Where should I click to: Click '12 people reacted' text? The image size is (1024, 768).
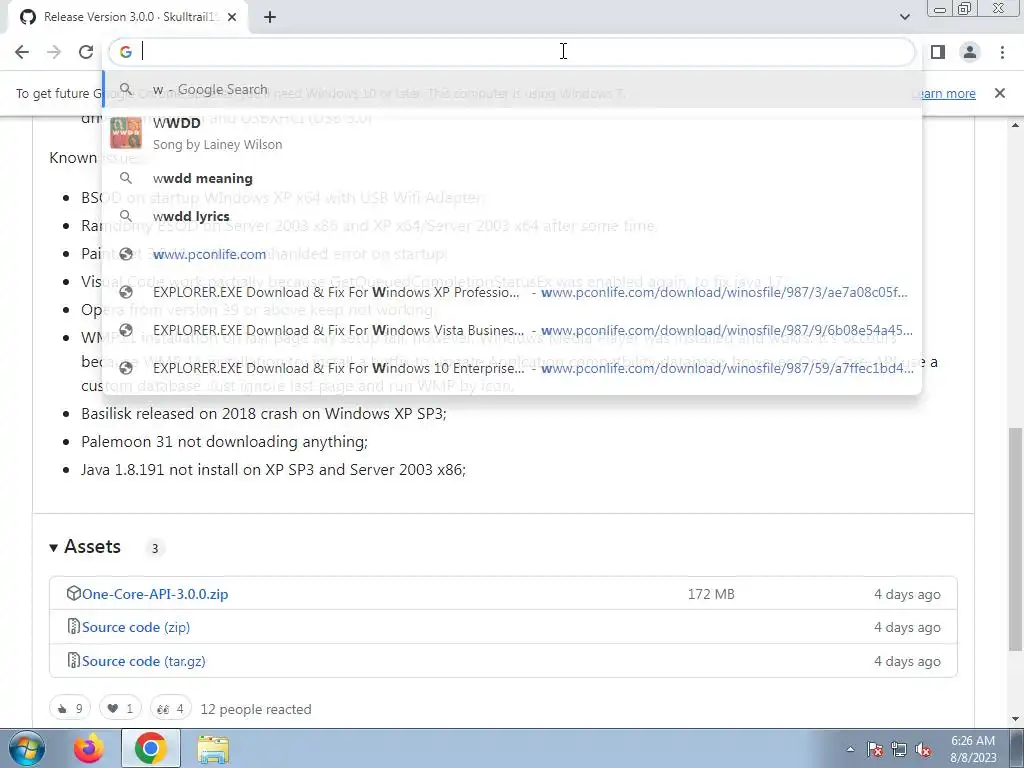point(256,709)
